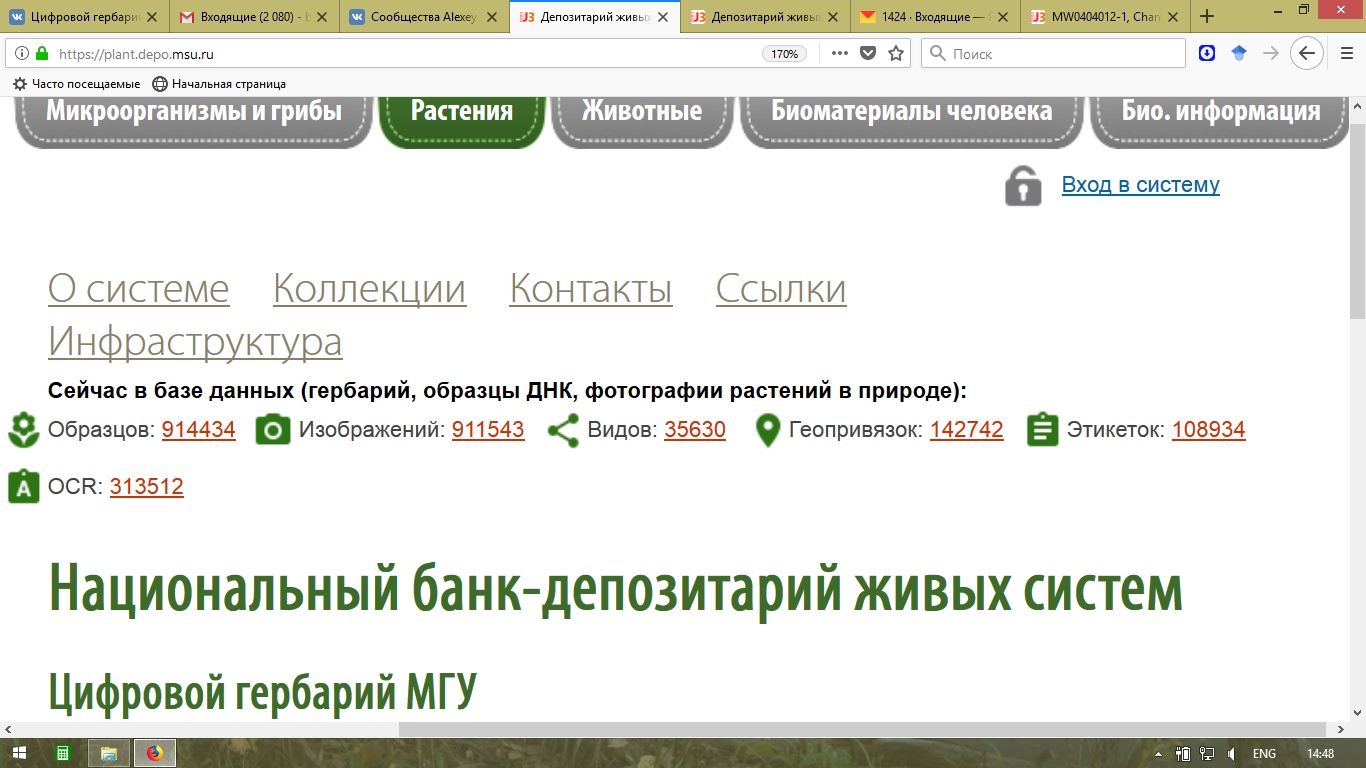The image size is (1366, 768).
Task: Click the forward arrow navigation button
Action: 1271,53
